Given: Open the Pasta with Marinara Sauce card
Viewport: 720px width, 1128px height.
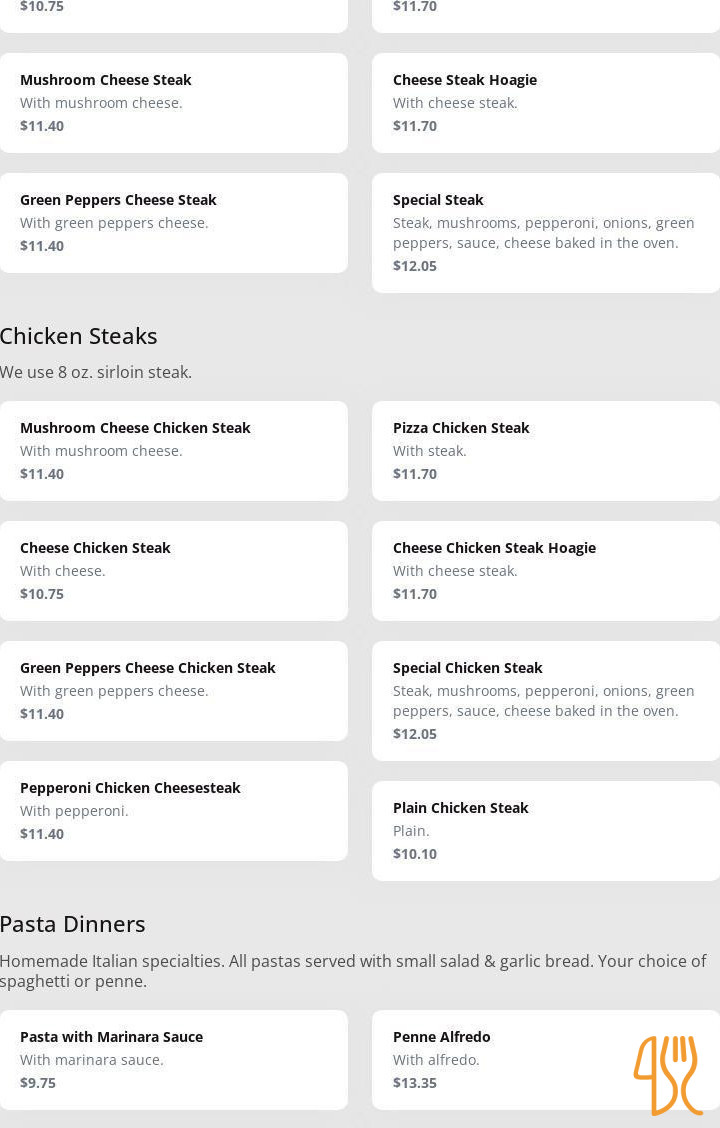Looking at the screenshot, I should 173,1060.
